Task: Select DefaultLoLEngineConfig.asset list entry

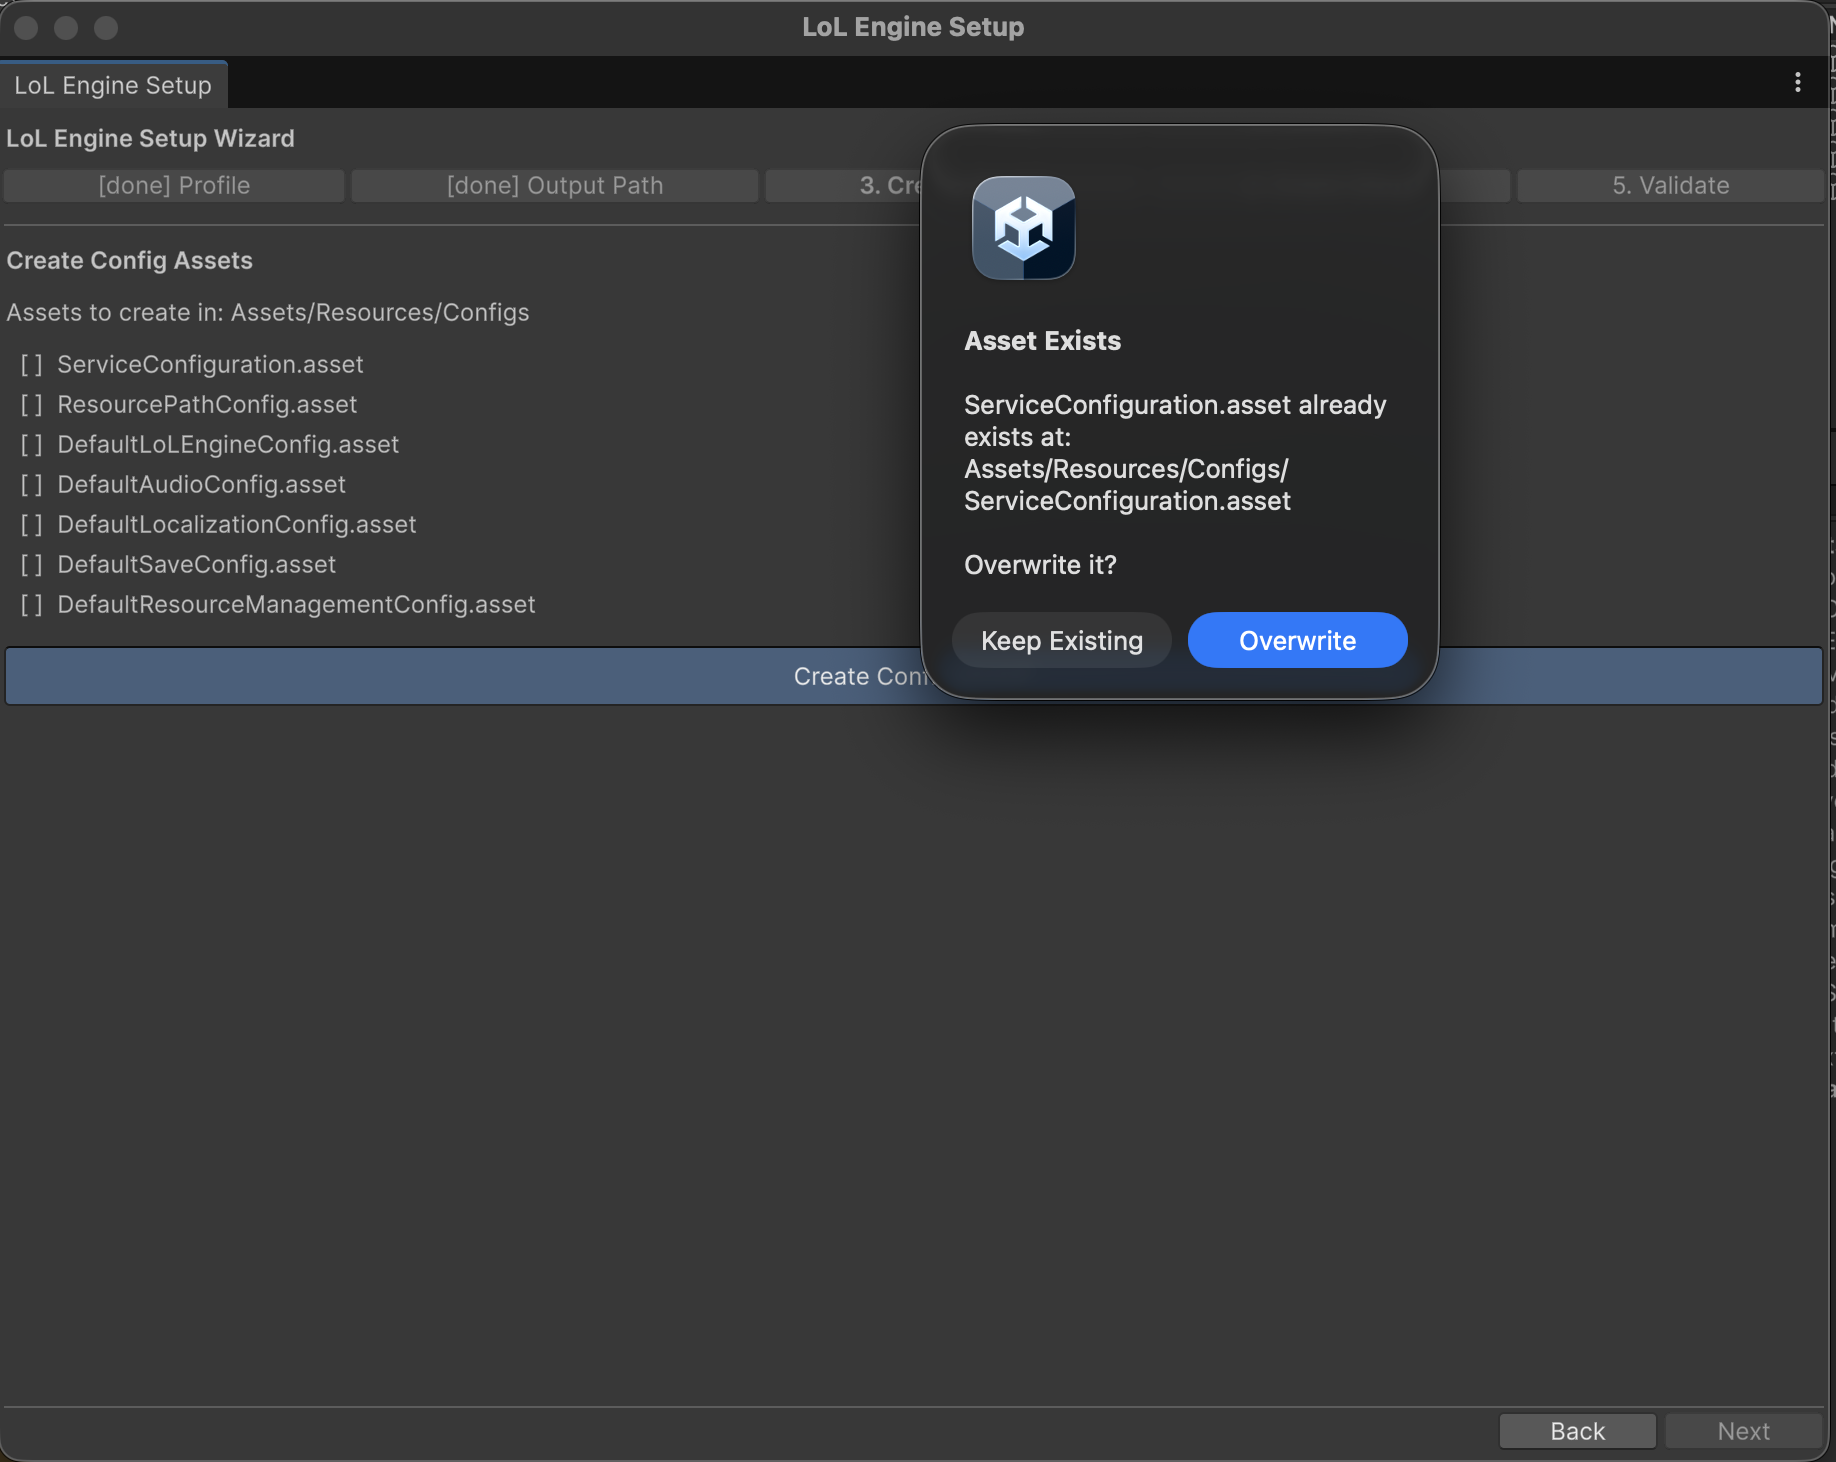Action: tap(210, 444)
